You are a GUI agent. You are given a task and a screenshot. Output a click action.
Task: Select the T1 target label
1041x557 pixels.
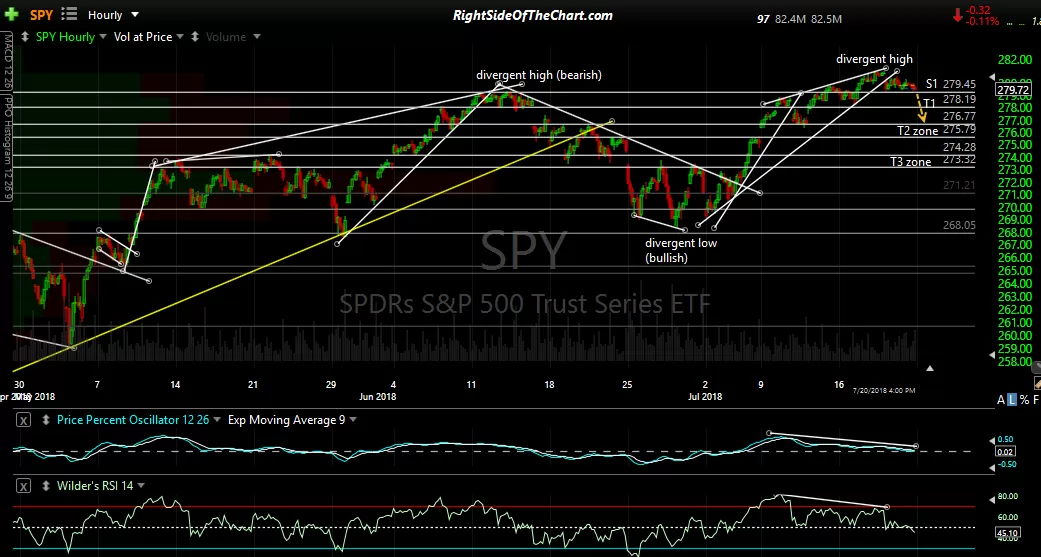click(929, 104)
